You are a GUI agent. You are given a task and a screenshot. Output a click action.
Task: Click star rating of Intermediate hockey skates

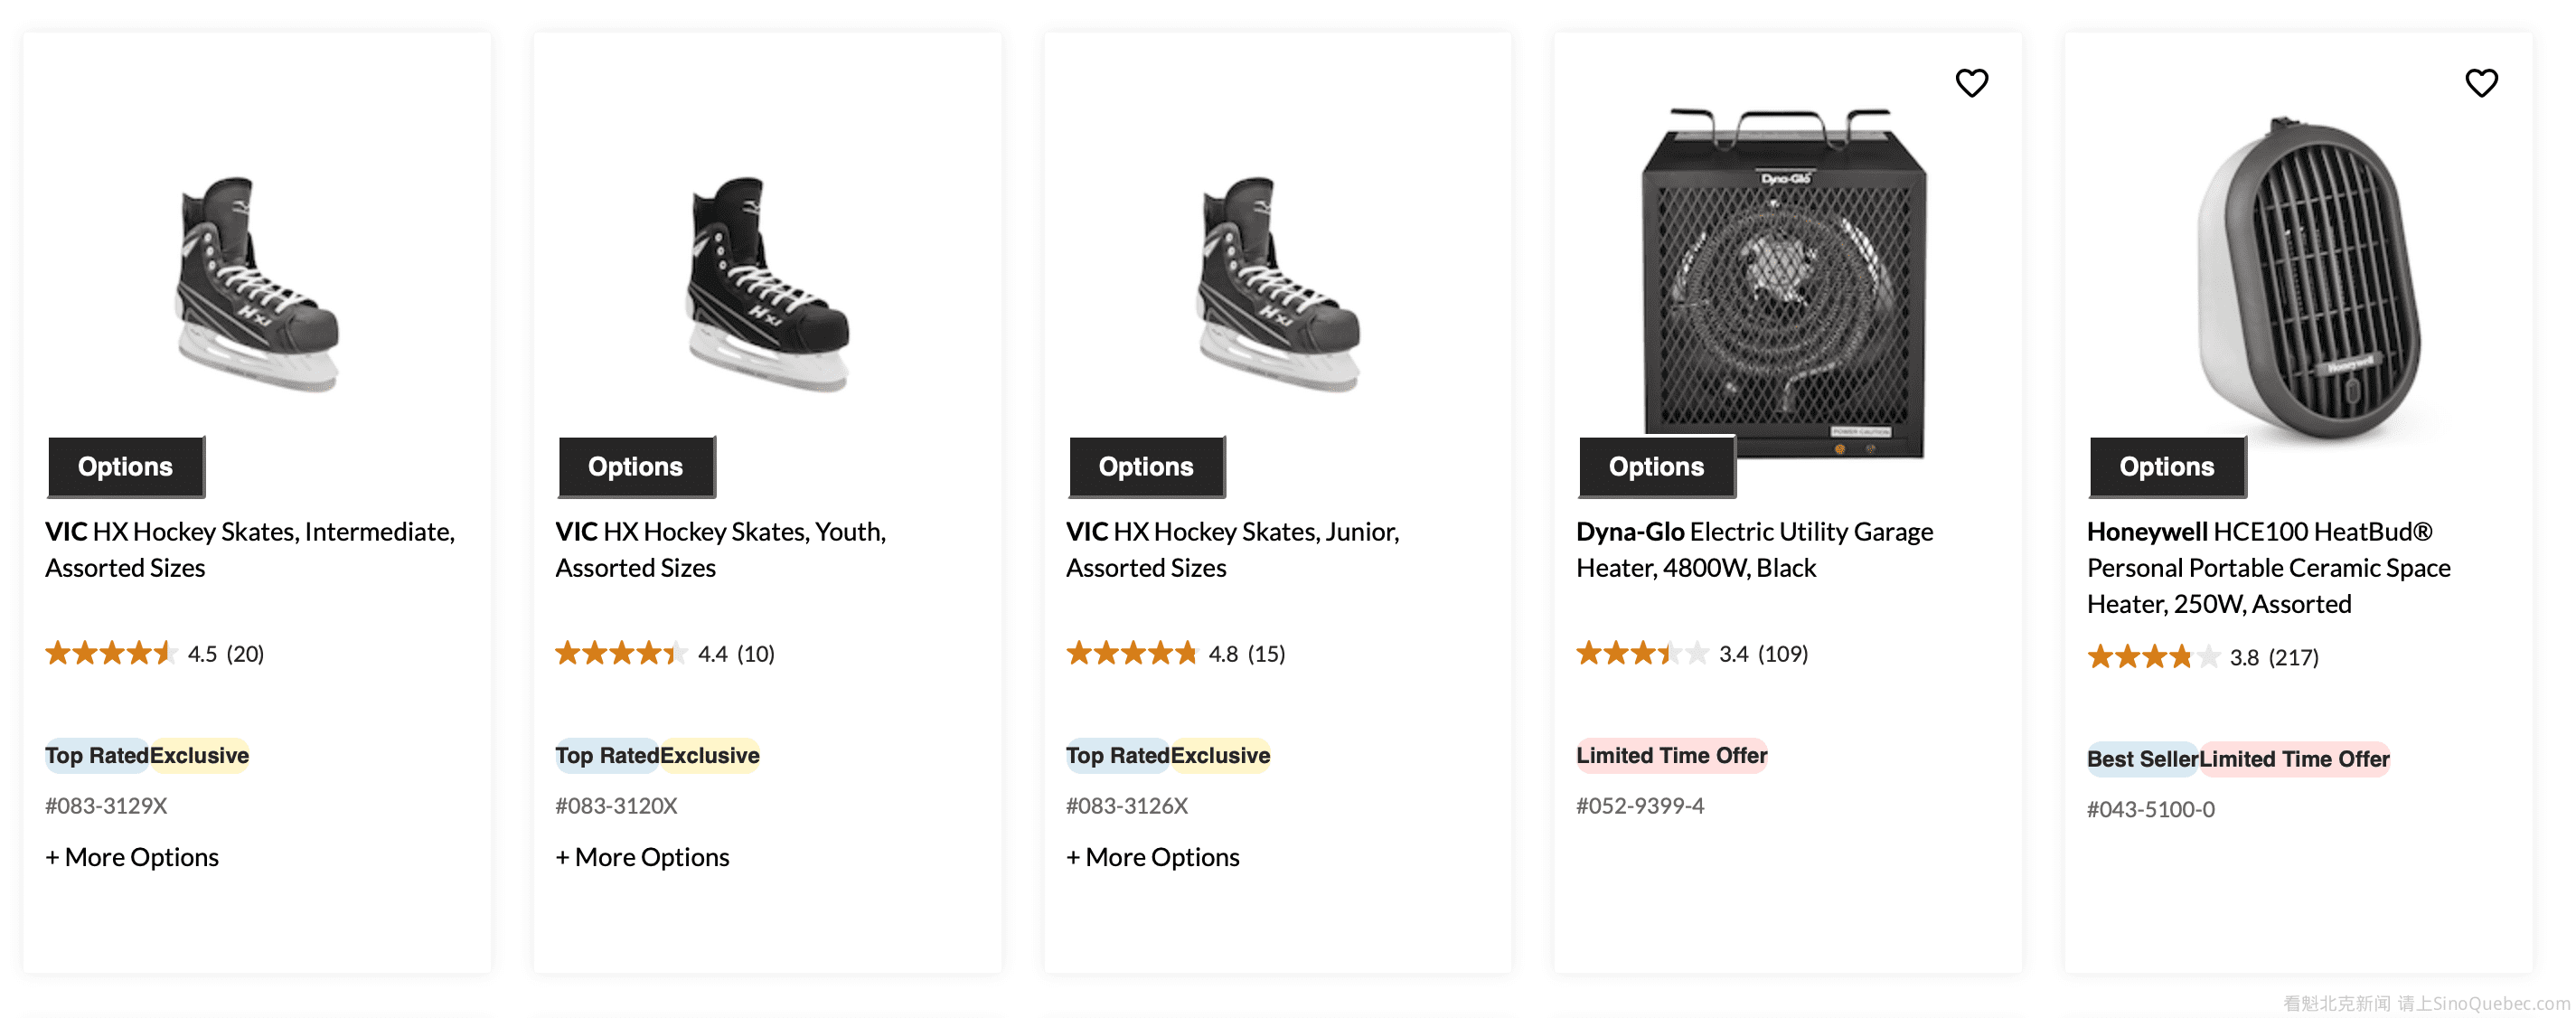tap(111, 654)
